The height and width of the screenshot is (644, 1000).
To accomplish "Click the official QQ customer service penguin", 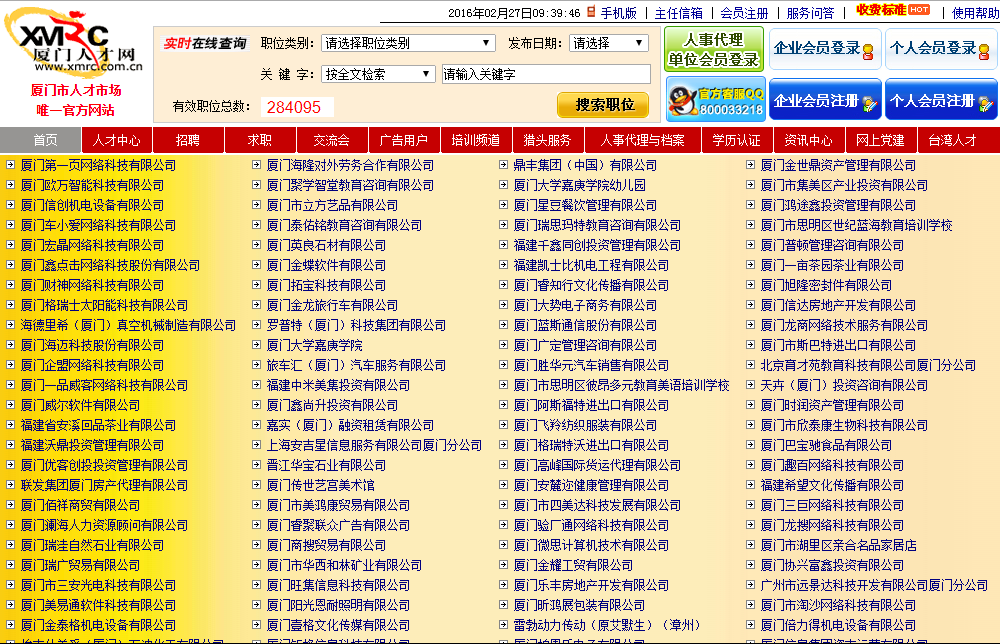I will [682, 100].
